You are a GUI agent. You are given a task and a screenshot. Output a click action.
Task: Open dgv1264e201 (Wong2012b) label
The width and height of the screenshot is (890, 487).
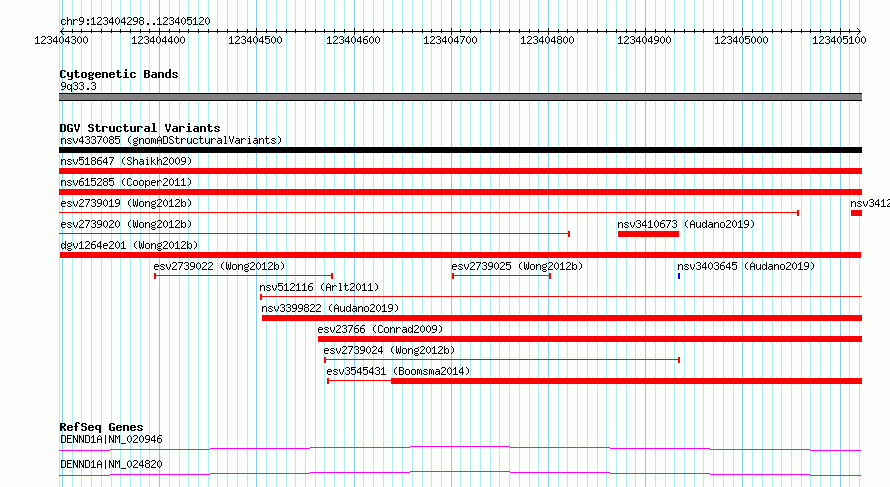tap(129, 245)
